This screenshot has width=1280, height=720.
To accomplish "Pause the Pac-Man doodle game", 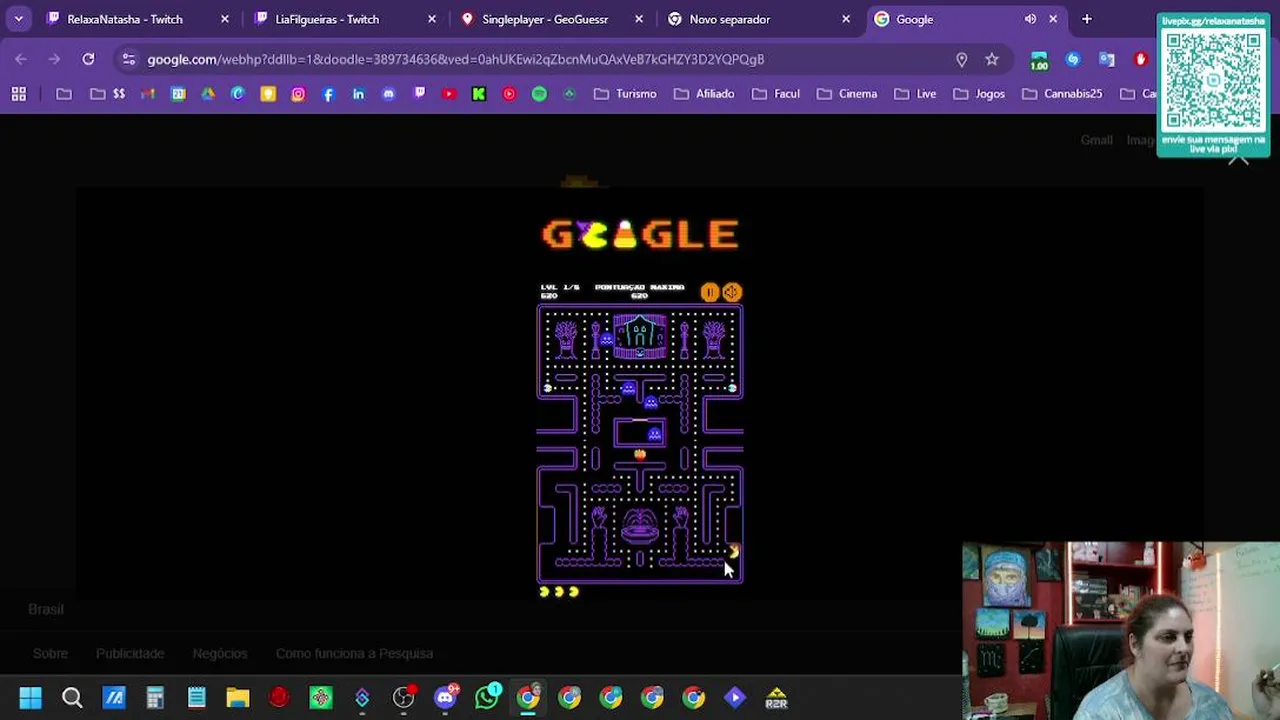I will click(709, 292).
